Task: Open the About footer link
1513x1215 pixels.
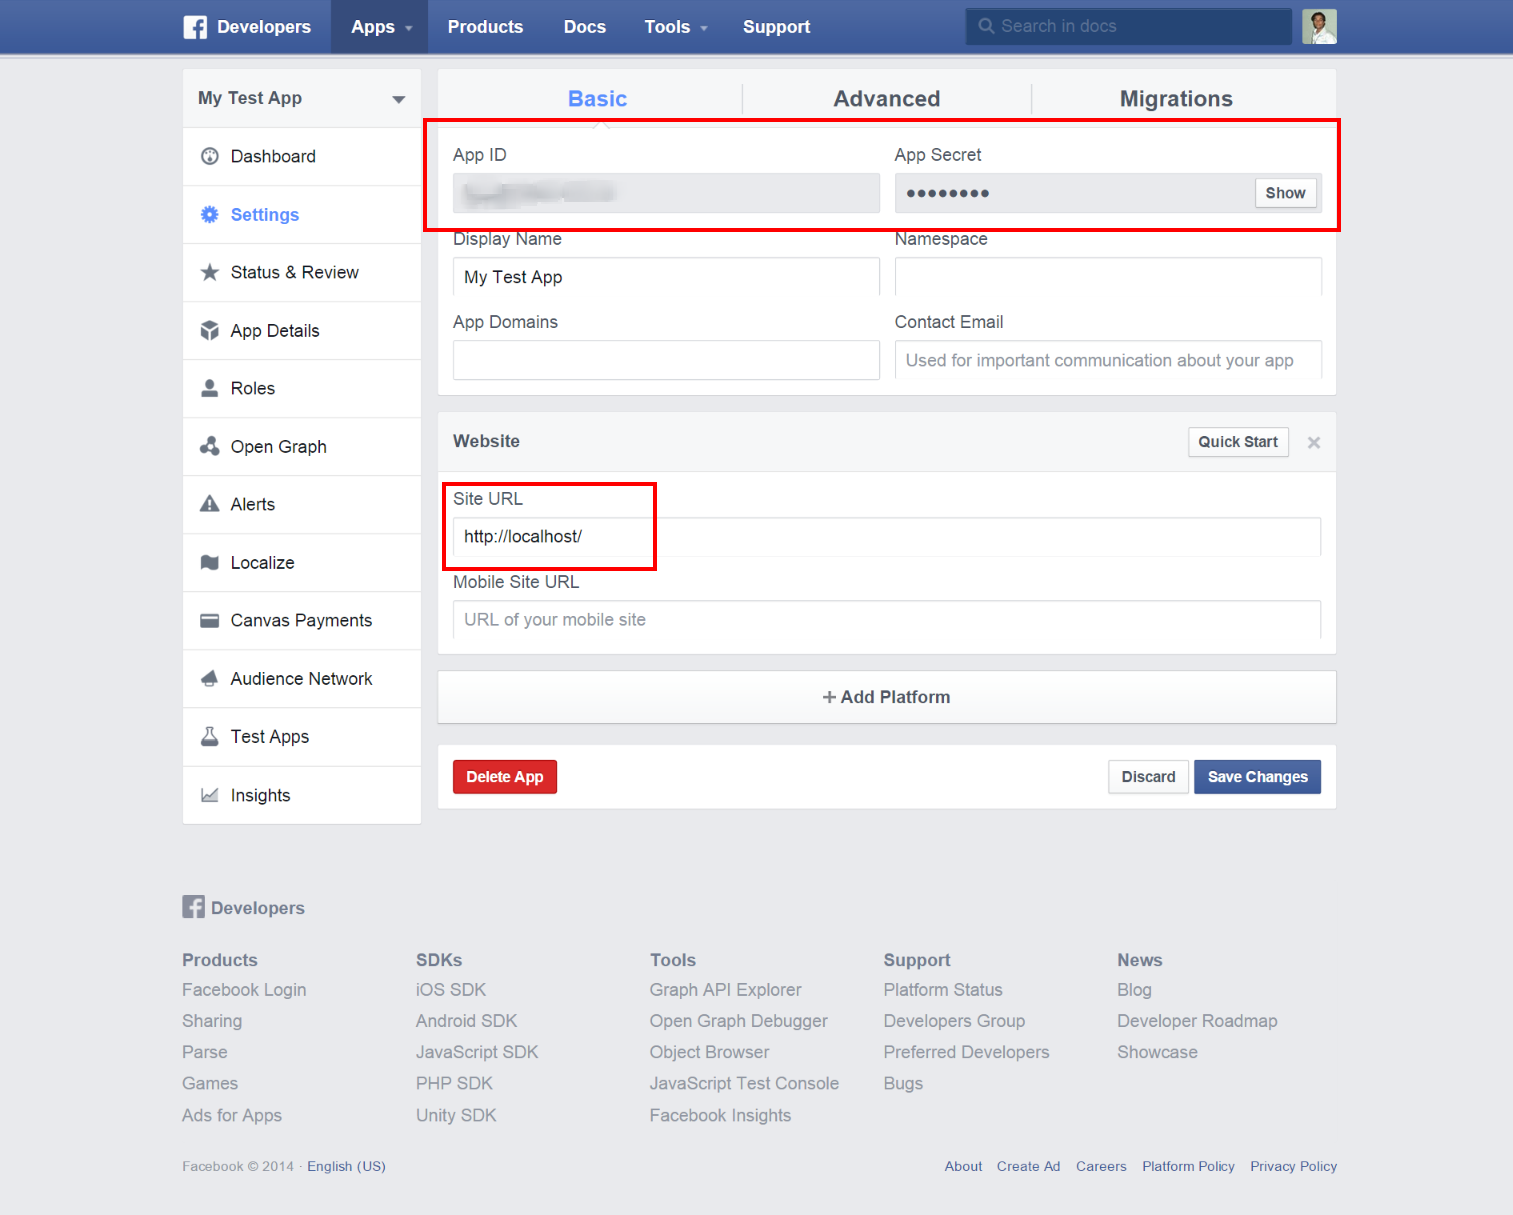Action: pos(963,1166)
